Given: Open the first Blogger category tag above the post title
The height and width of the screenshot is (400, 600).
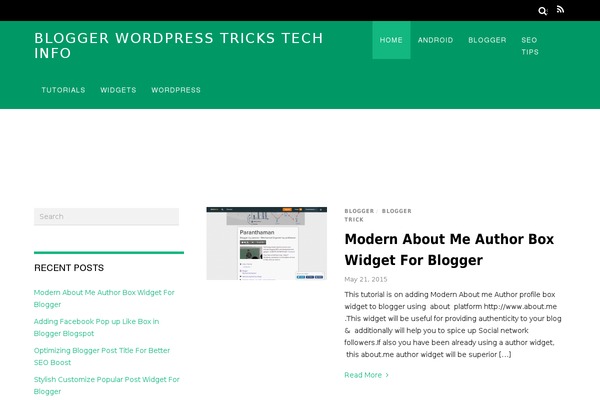Looking at the screenshot, I should pos(359,211).
